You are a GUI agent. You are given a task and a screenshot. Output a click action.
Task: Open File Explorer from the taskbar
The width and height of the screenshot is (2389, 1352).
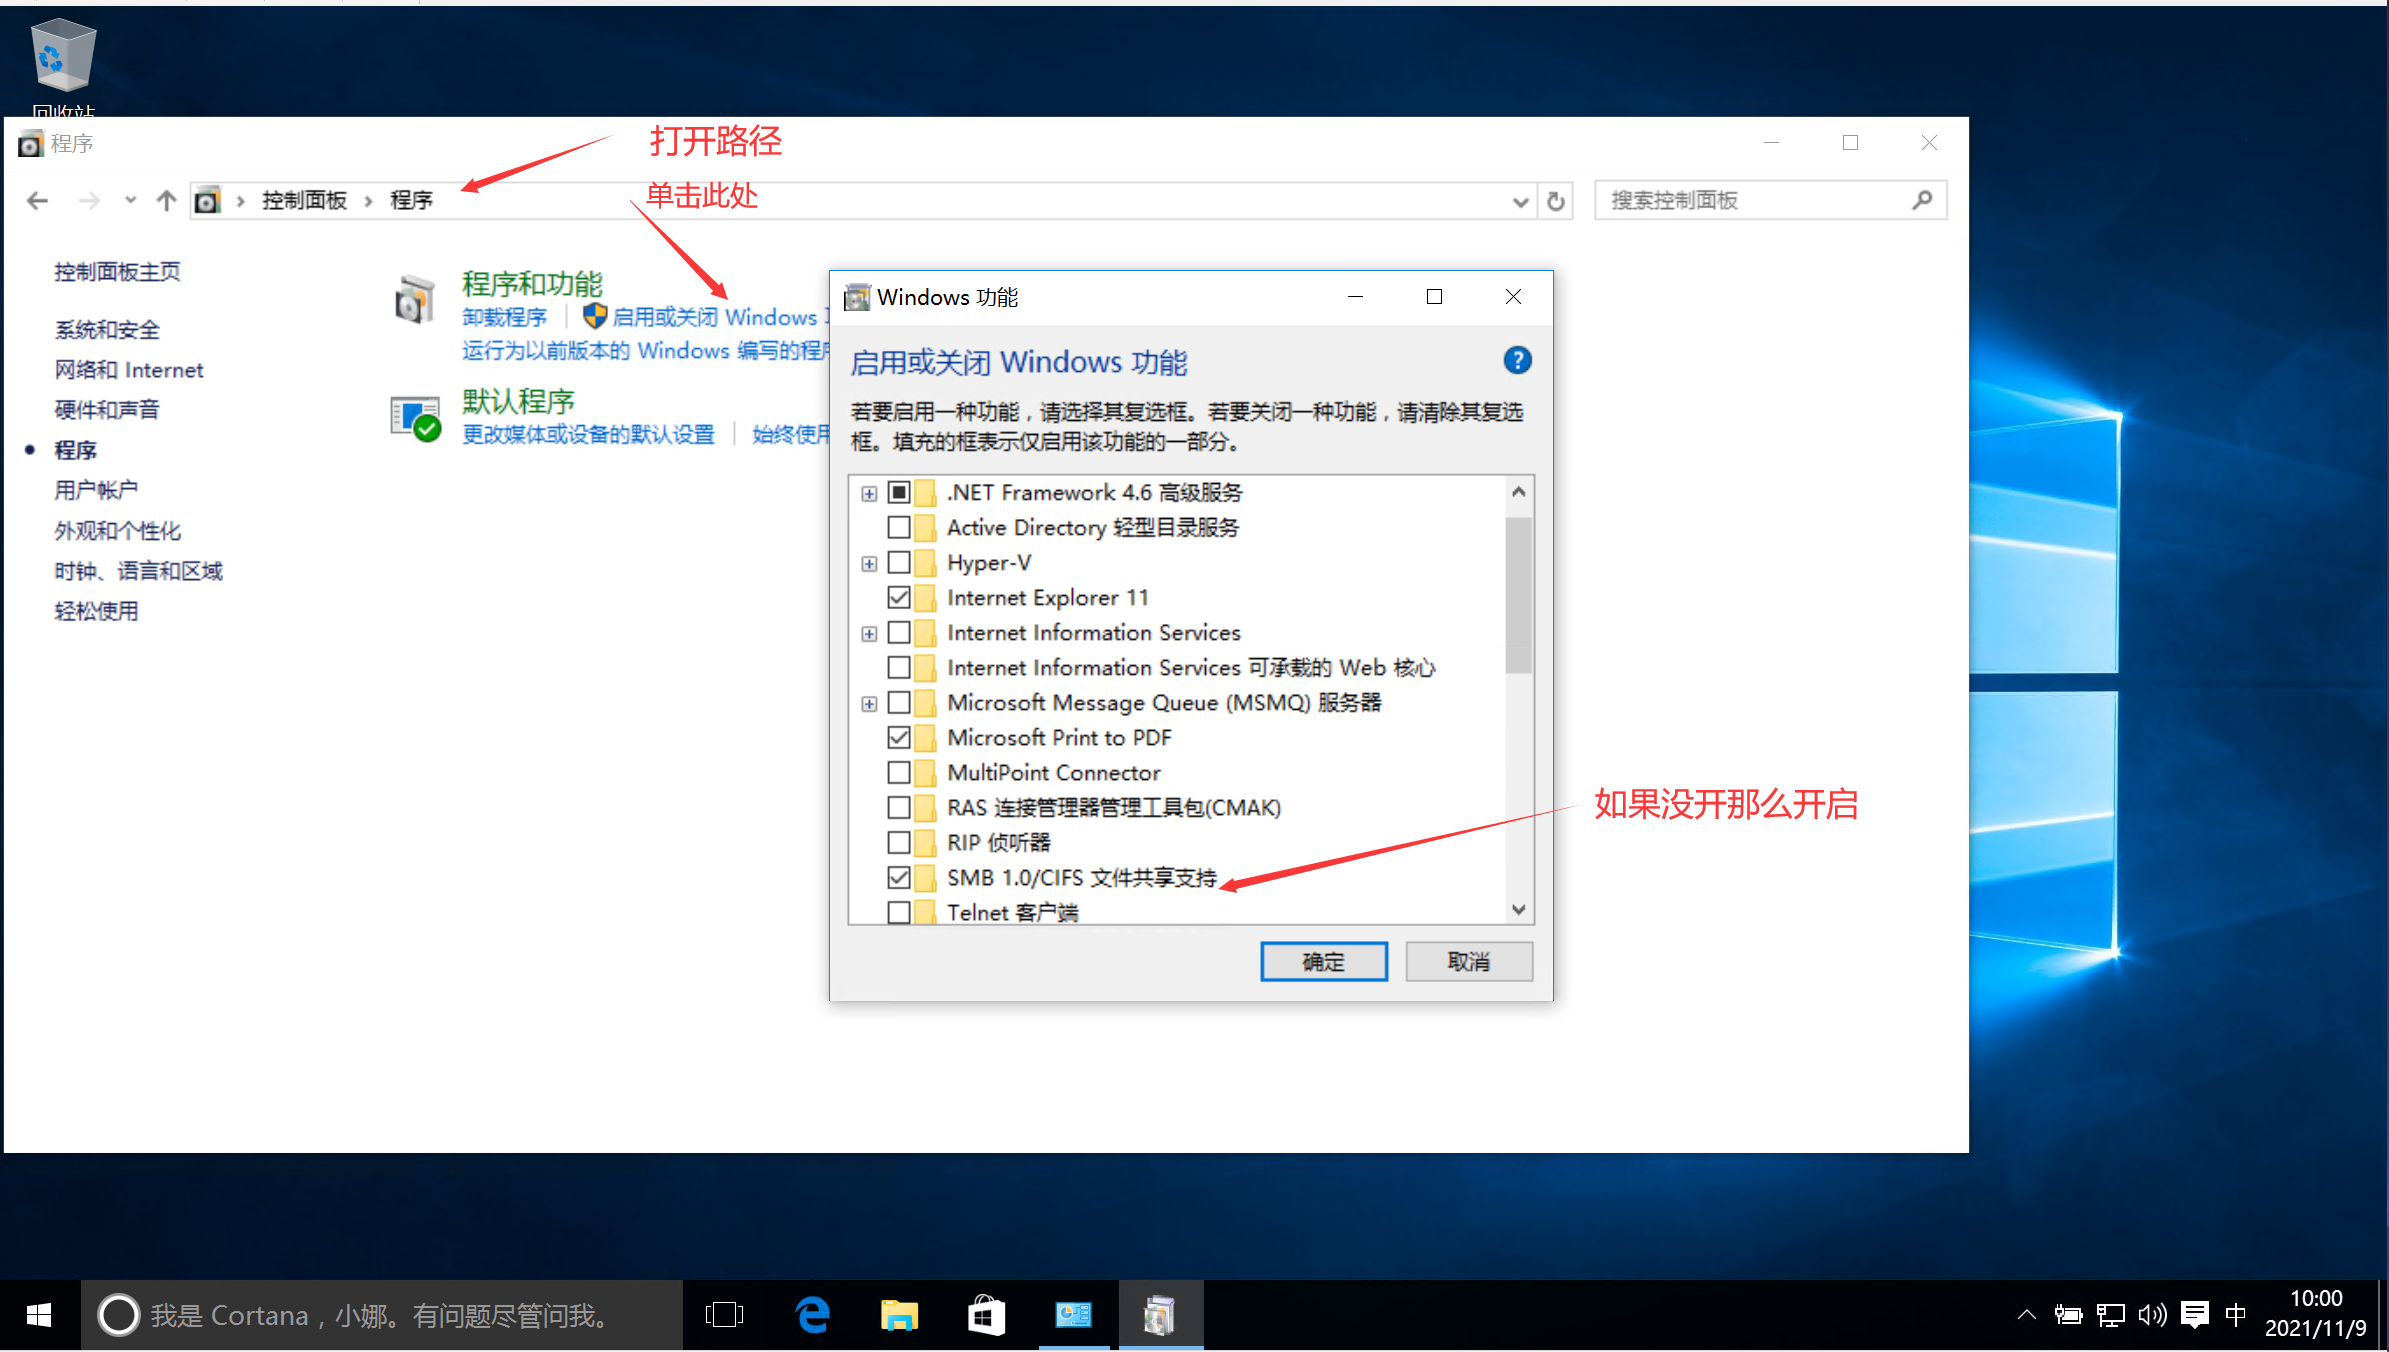point(899,1315)
